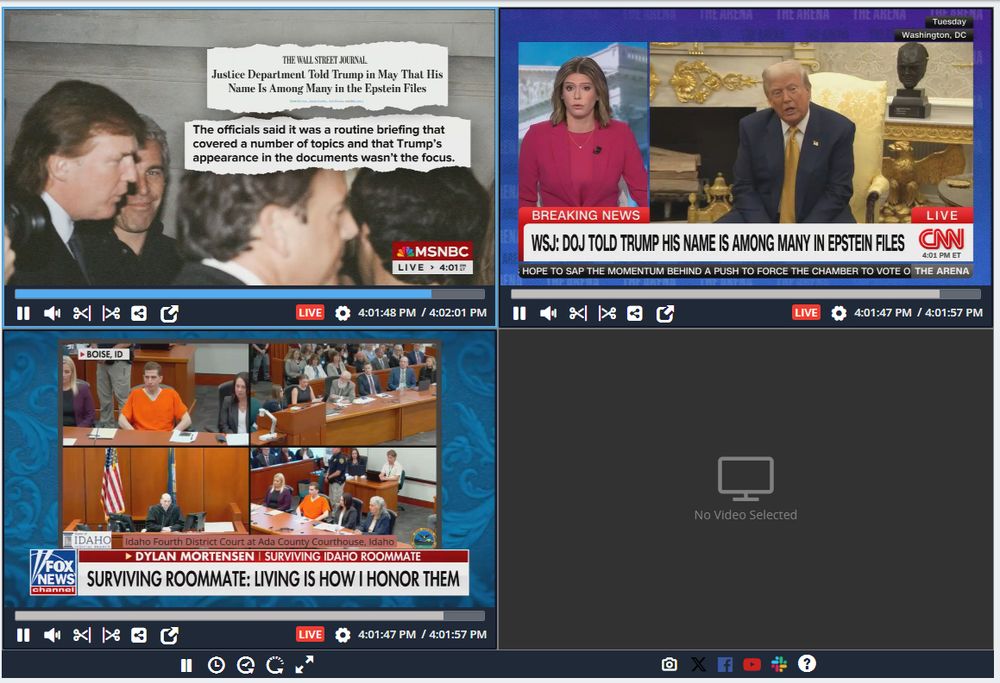Click the clock-with-arrow sync icon
Screen dimensions: 1000x683
point(246,665)
